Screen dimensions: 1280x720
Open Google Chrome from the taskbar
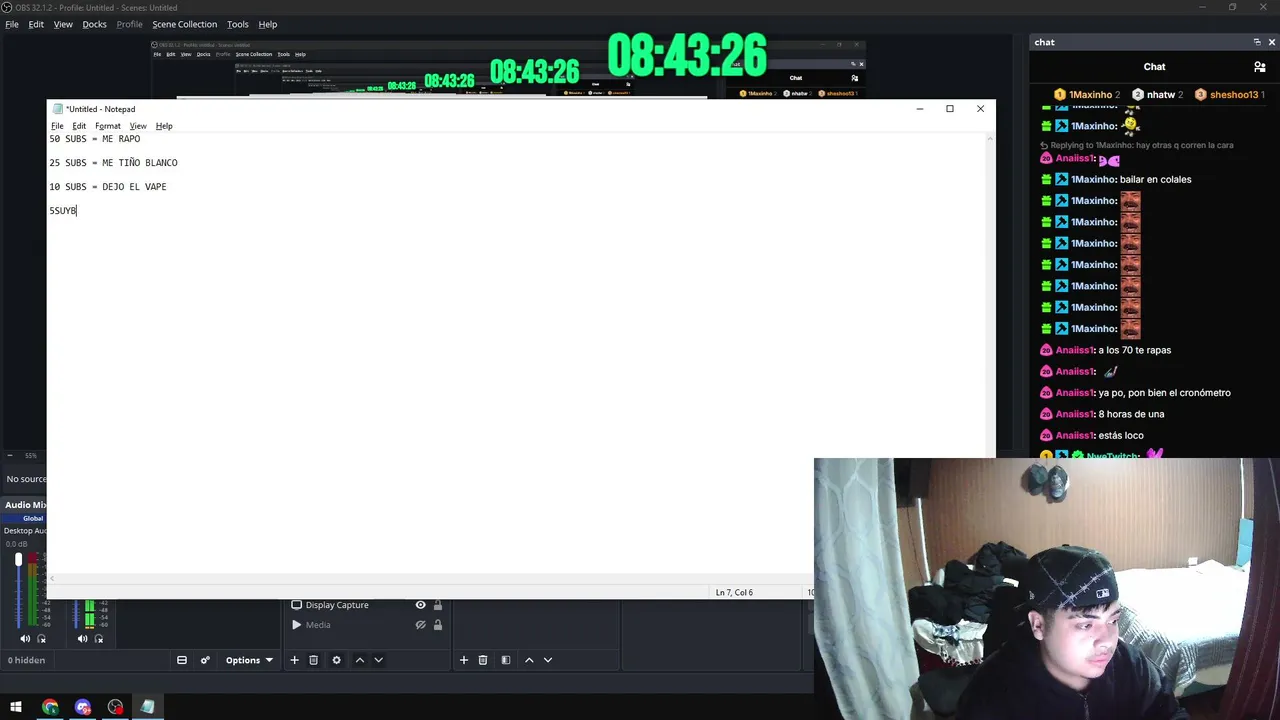(x=50, y=707)
